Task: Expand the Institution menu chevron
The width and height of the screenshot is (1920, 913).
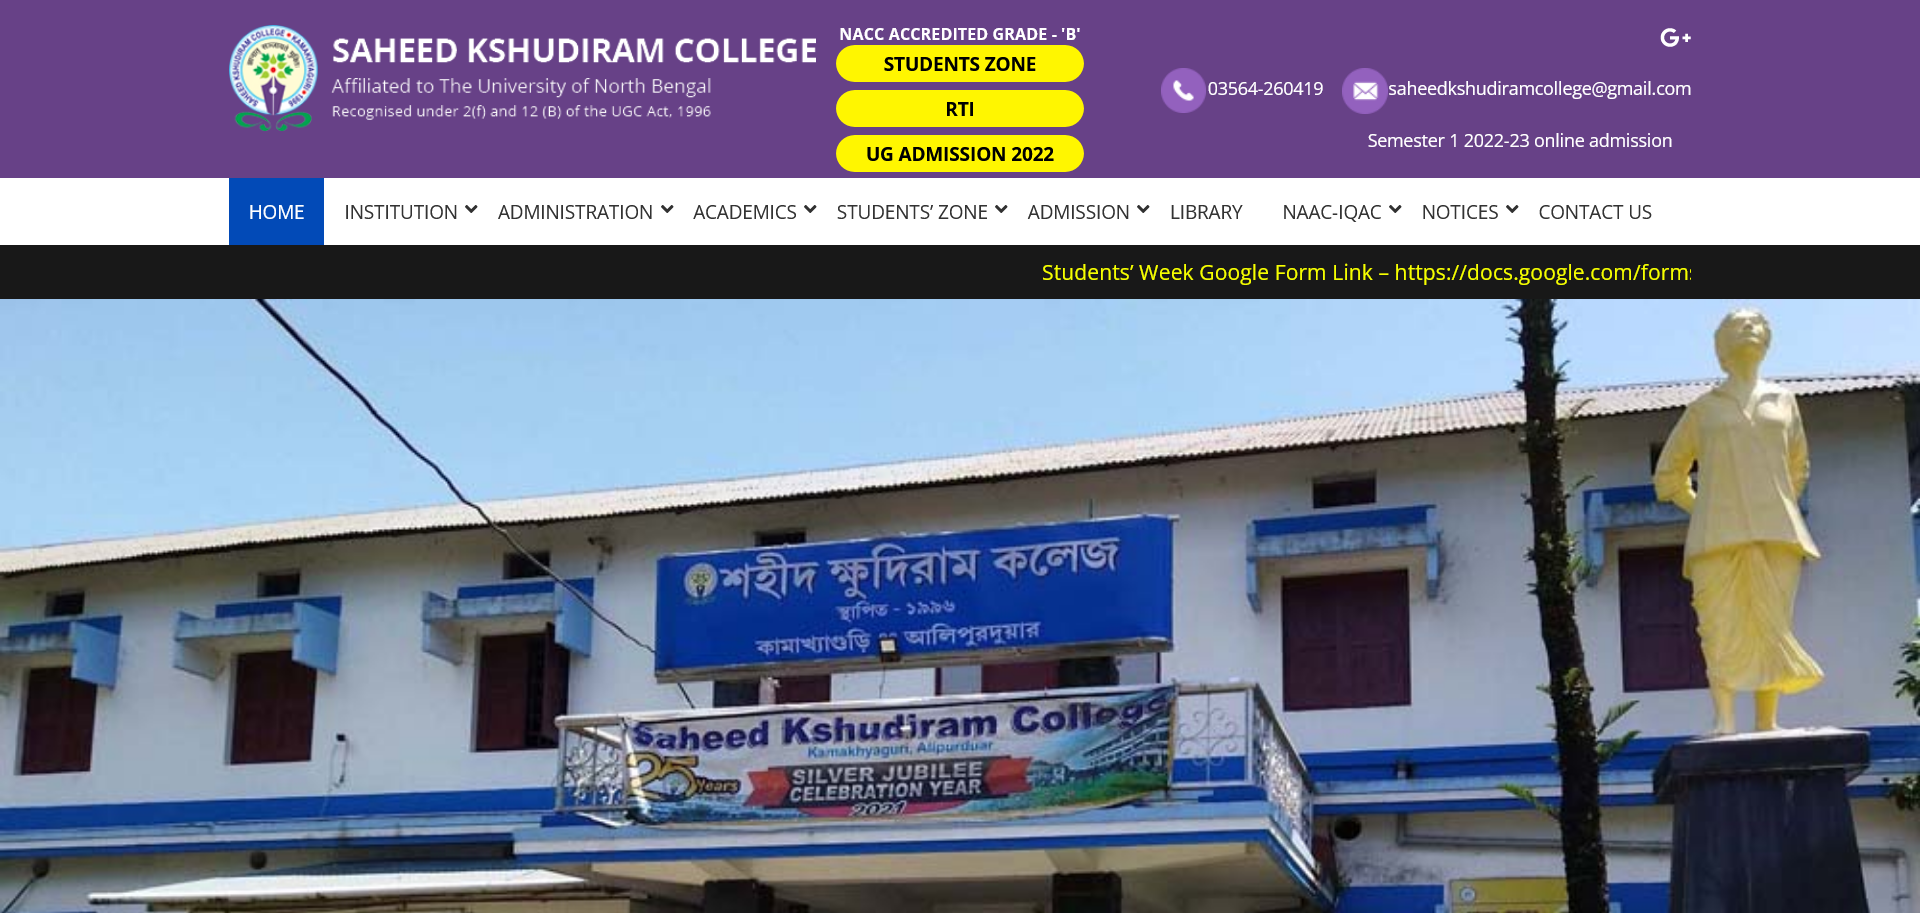Action: pos(471,210)
